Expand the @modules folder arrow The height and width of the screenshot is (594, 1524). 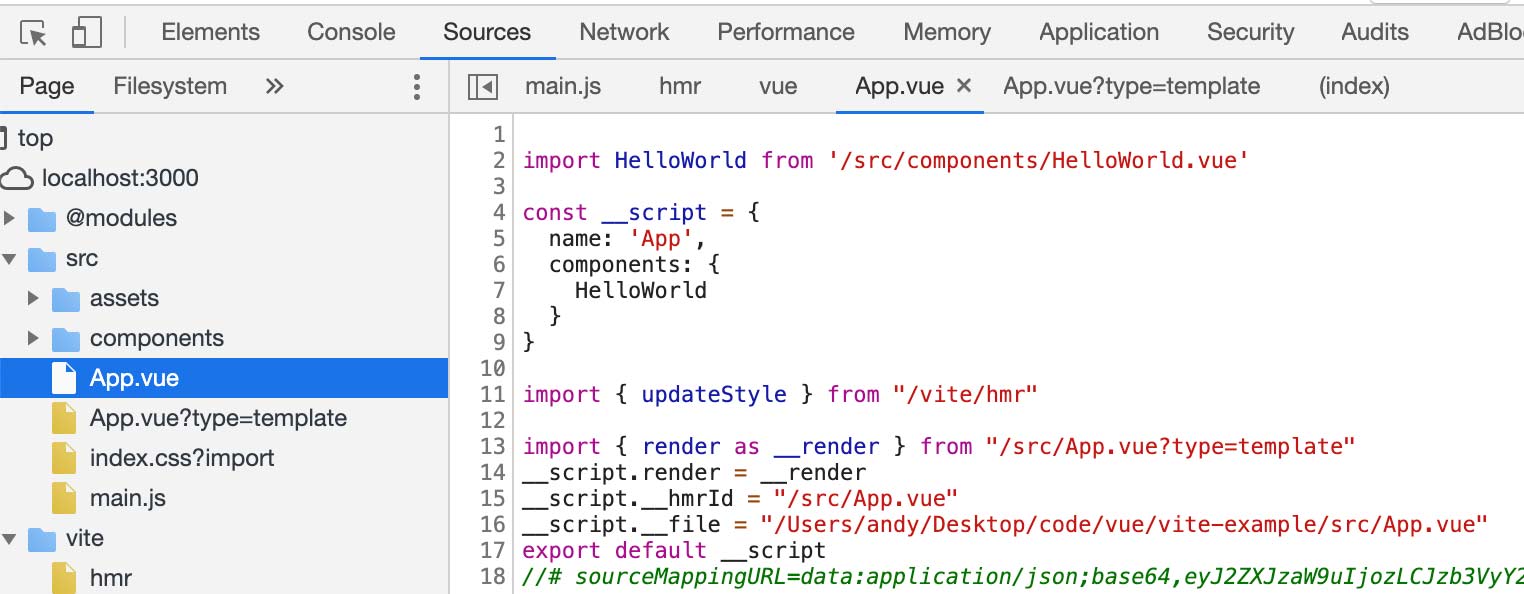(x=10, y=218)
